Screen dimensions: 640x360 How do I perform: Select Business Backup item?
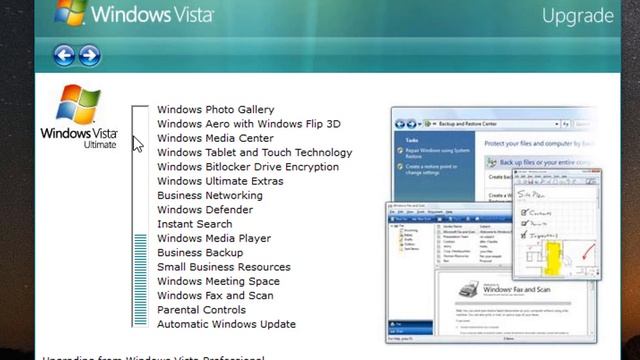[x=200, y=253]
